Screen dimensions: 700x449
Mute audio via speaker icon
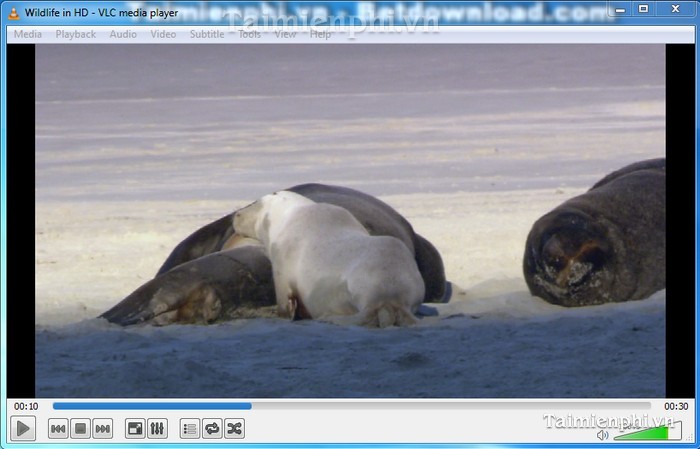tap(603, 435)
